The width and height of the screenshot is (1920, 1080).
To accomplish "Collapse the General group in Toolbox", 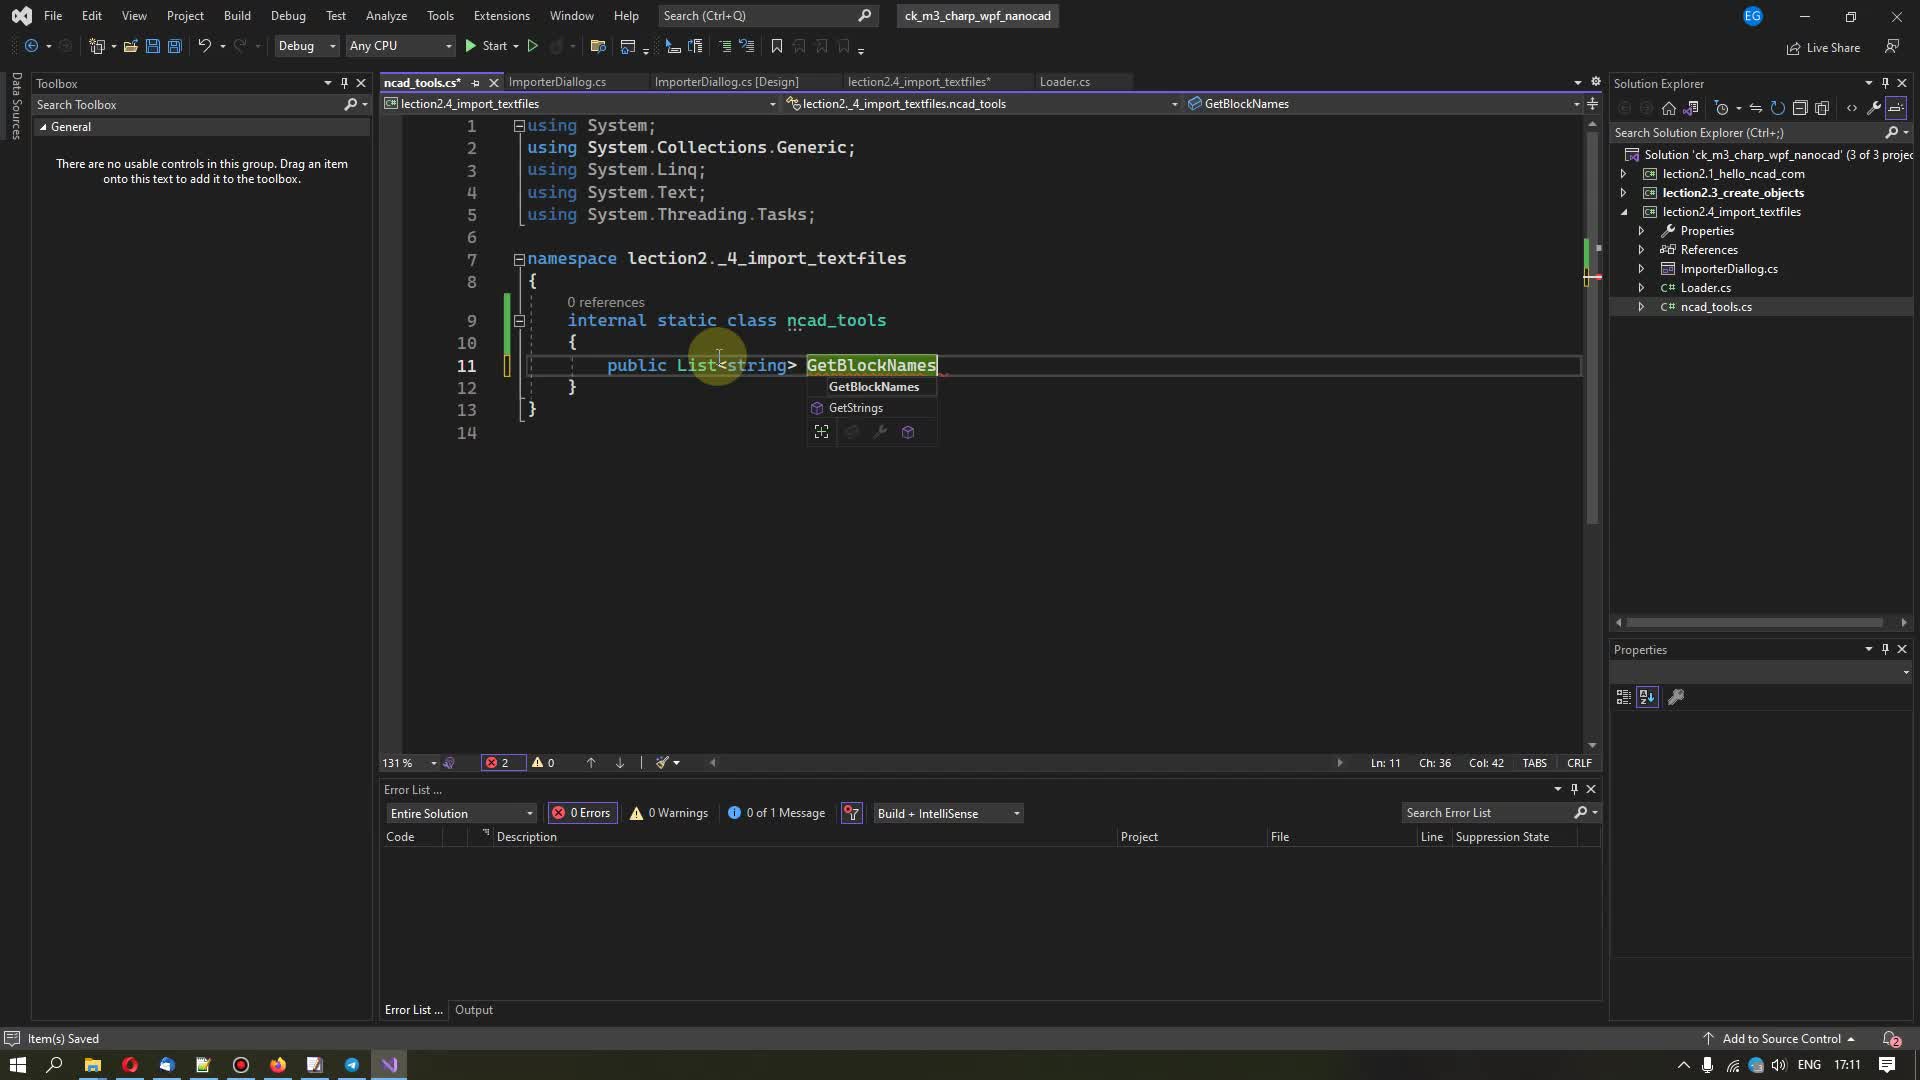I will pos(43,127).
